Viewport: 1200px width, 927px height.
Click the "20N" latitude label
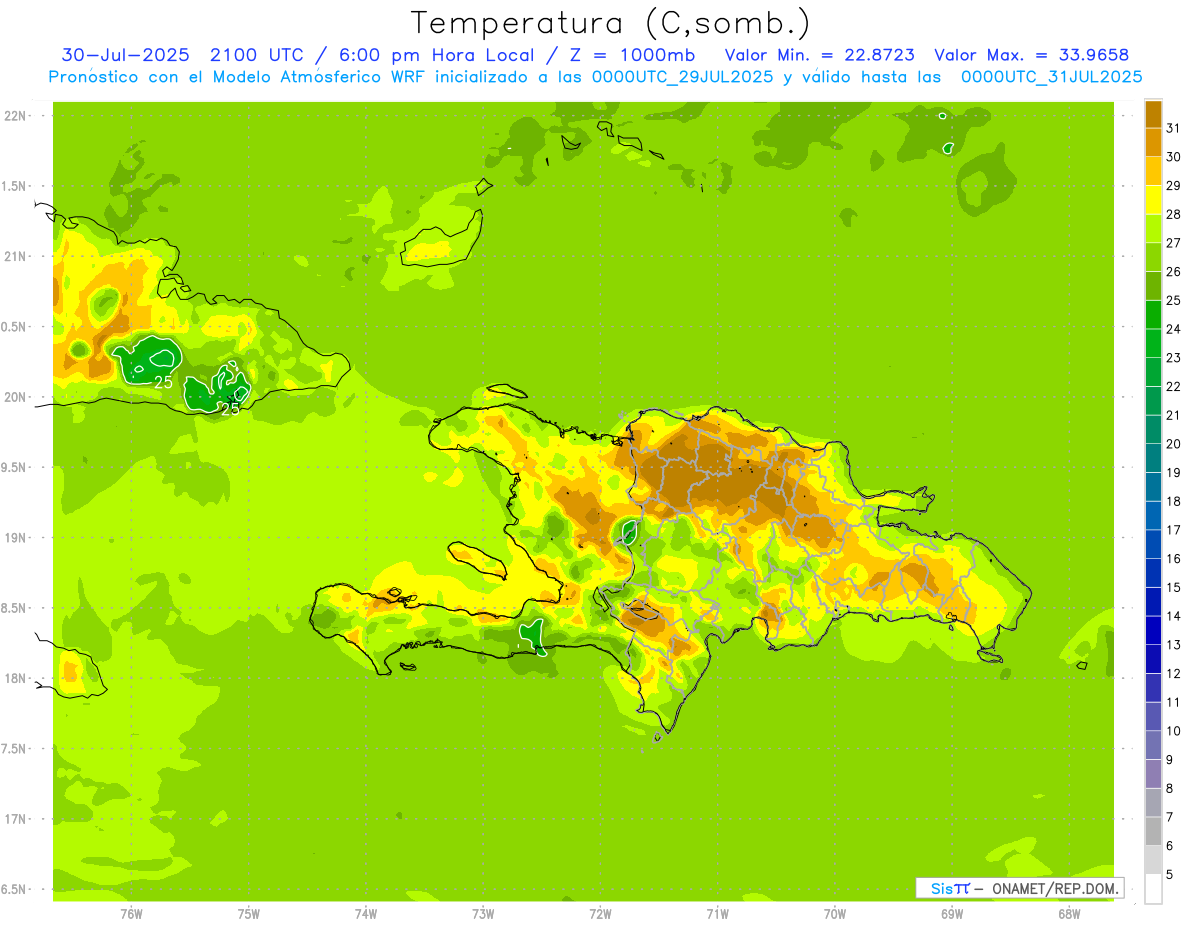click(x=15, y=397)
